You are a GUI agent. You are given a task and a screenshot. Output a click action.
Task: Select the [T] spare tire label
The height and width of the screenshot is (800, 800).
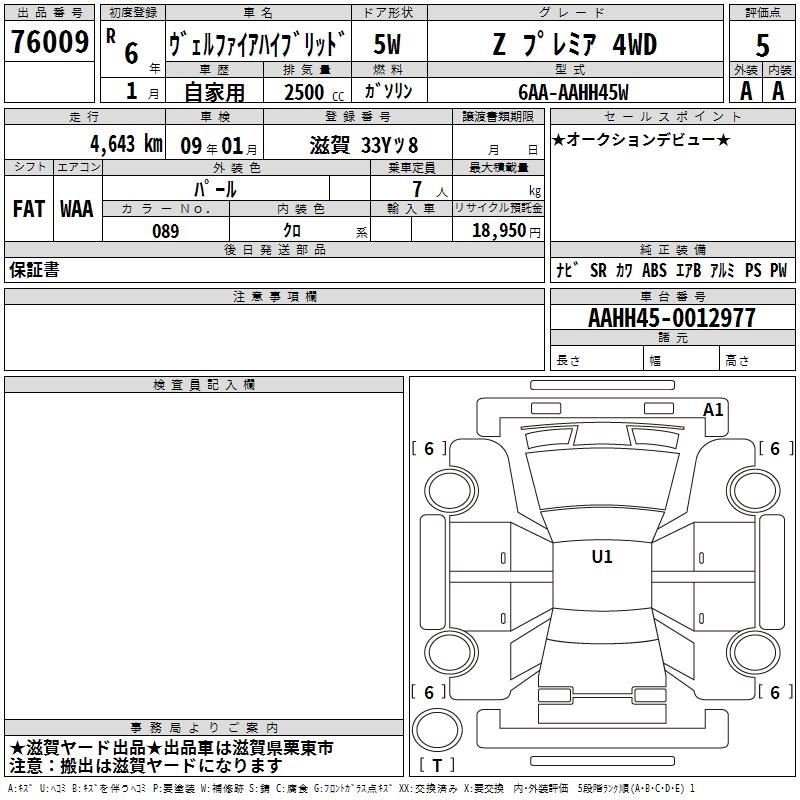click(437, 765)
